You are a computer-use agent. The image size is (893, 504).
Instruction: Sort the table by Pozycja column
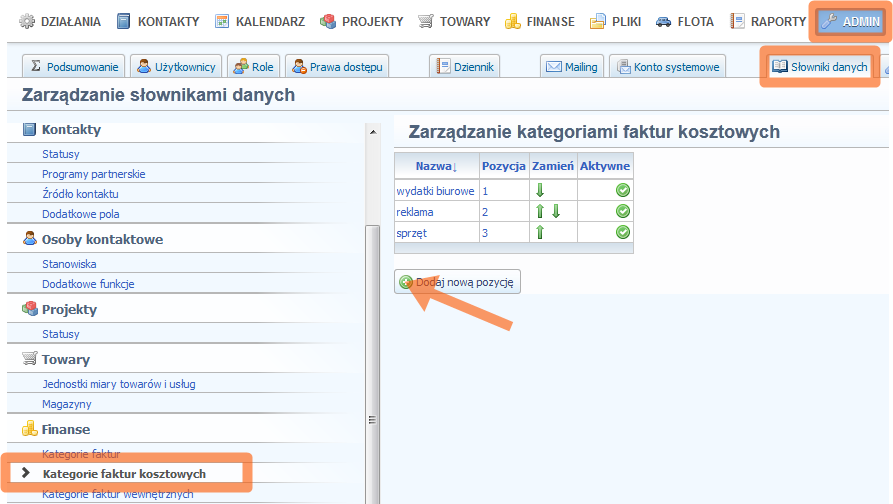[x=503, y=166]
